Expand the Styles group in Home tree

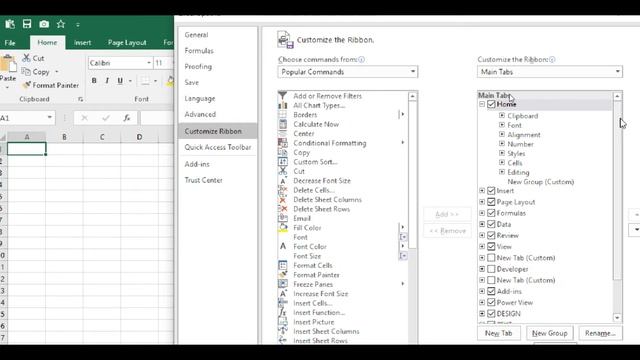(502, 153)
